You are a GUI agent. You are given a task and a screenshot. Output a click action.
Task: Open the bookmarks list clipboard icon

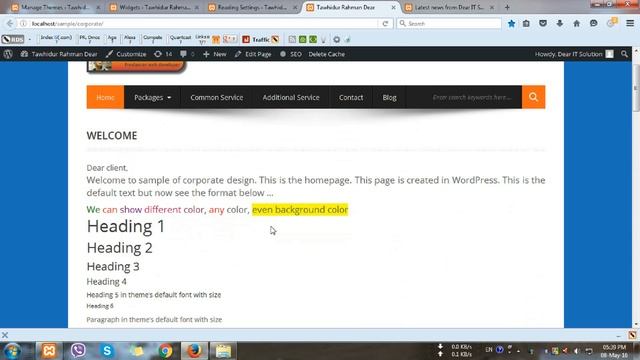coord(526,24)
